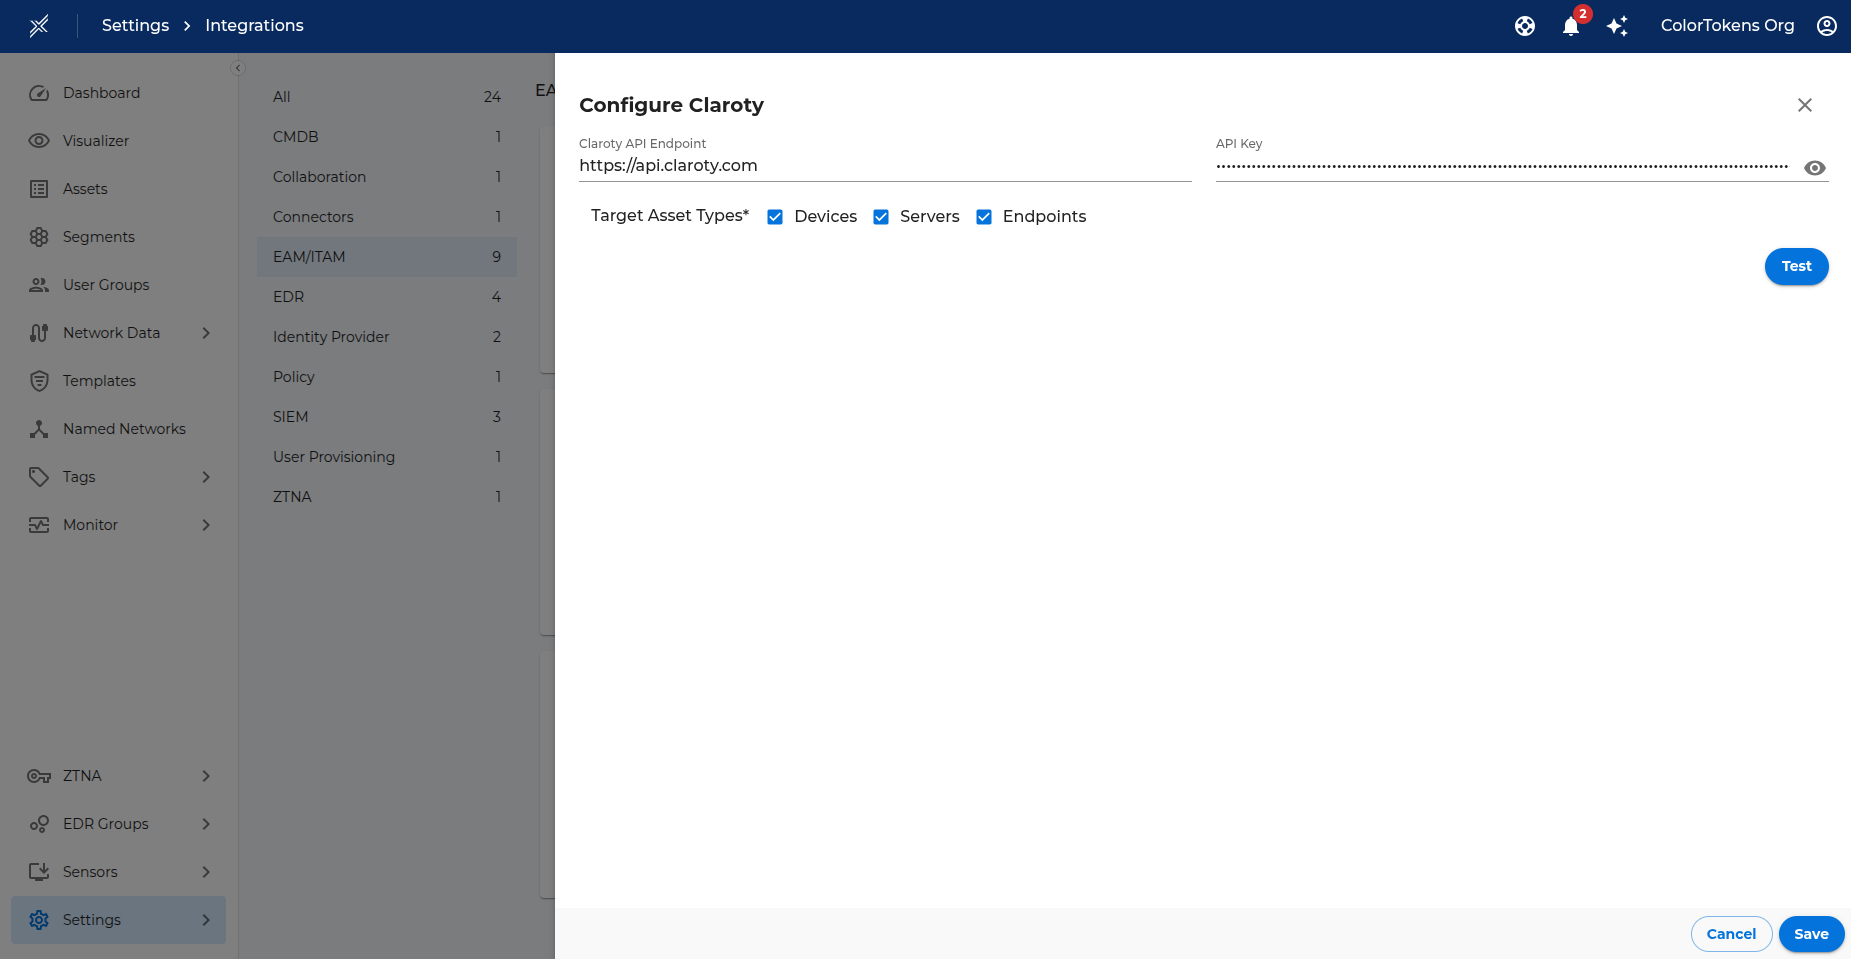
Task: Disable the Servers checkbox
Action: point(881,216)
